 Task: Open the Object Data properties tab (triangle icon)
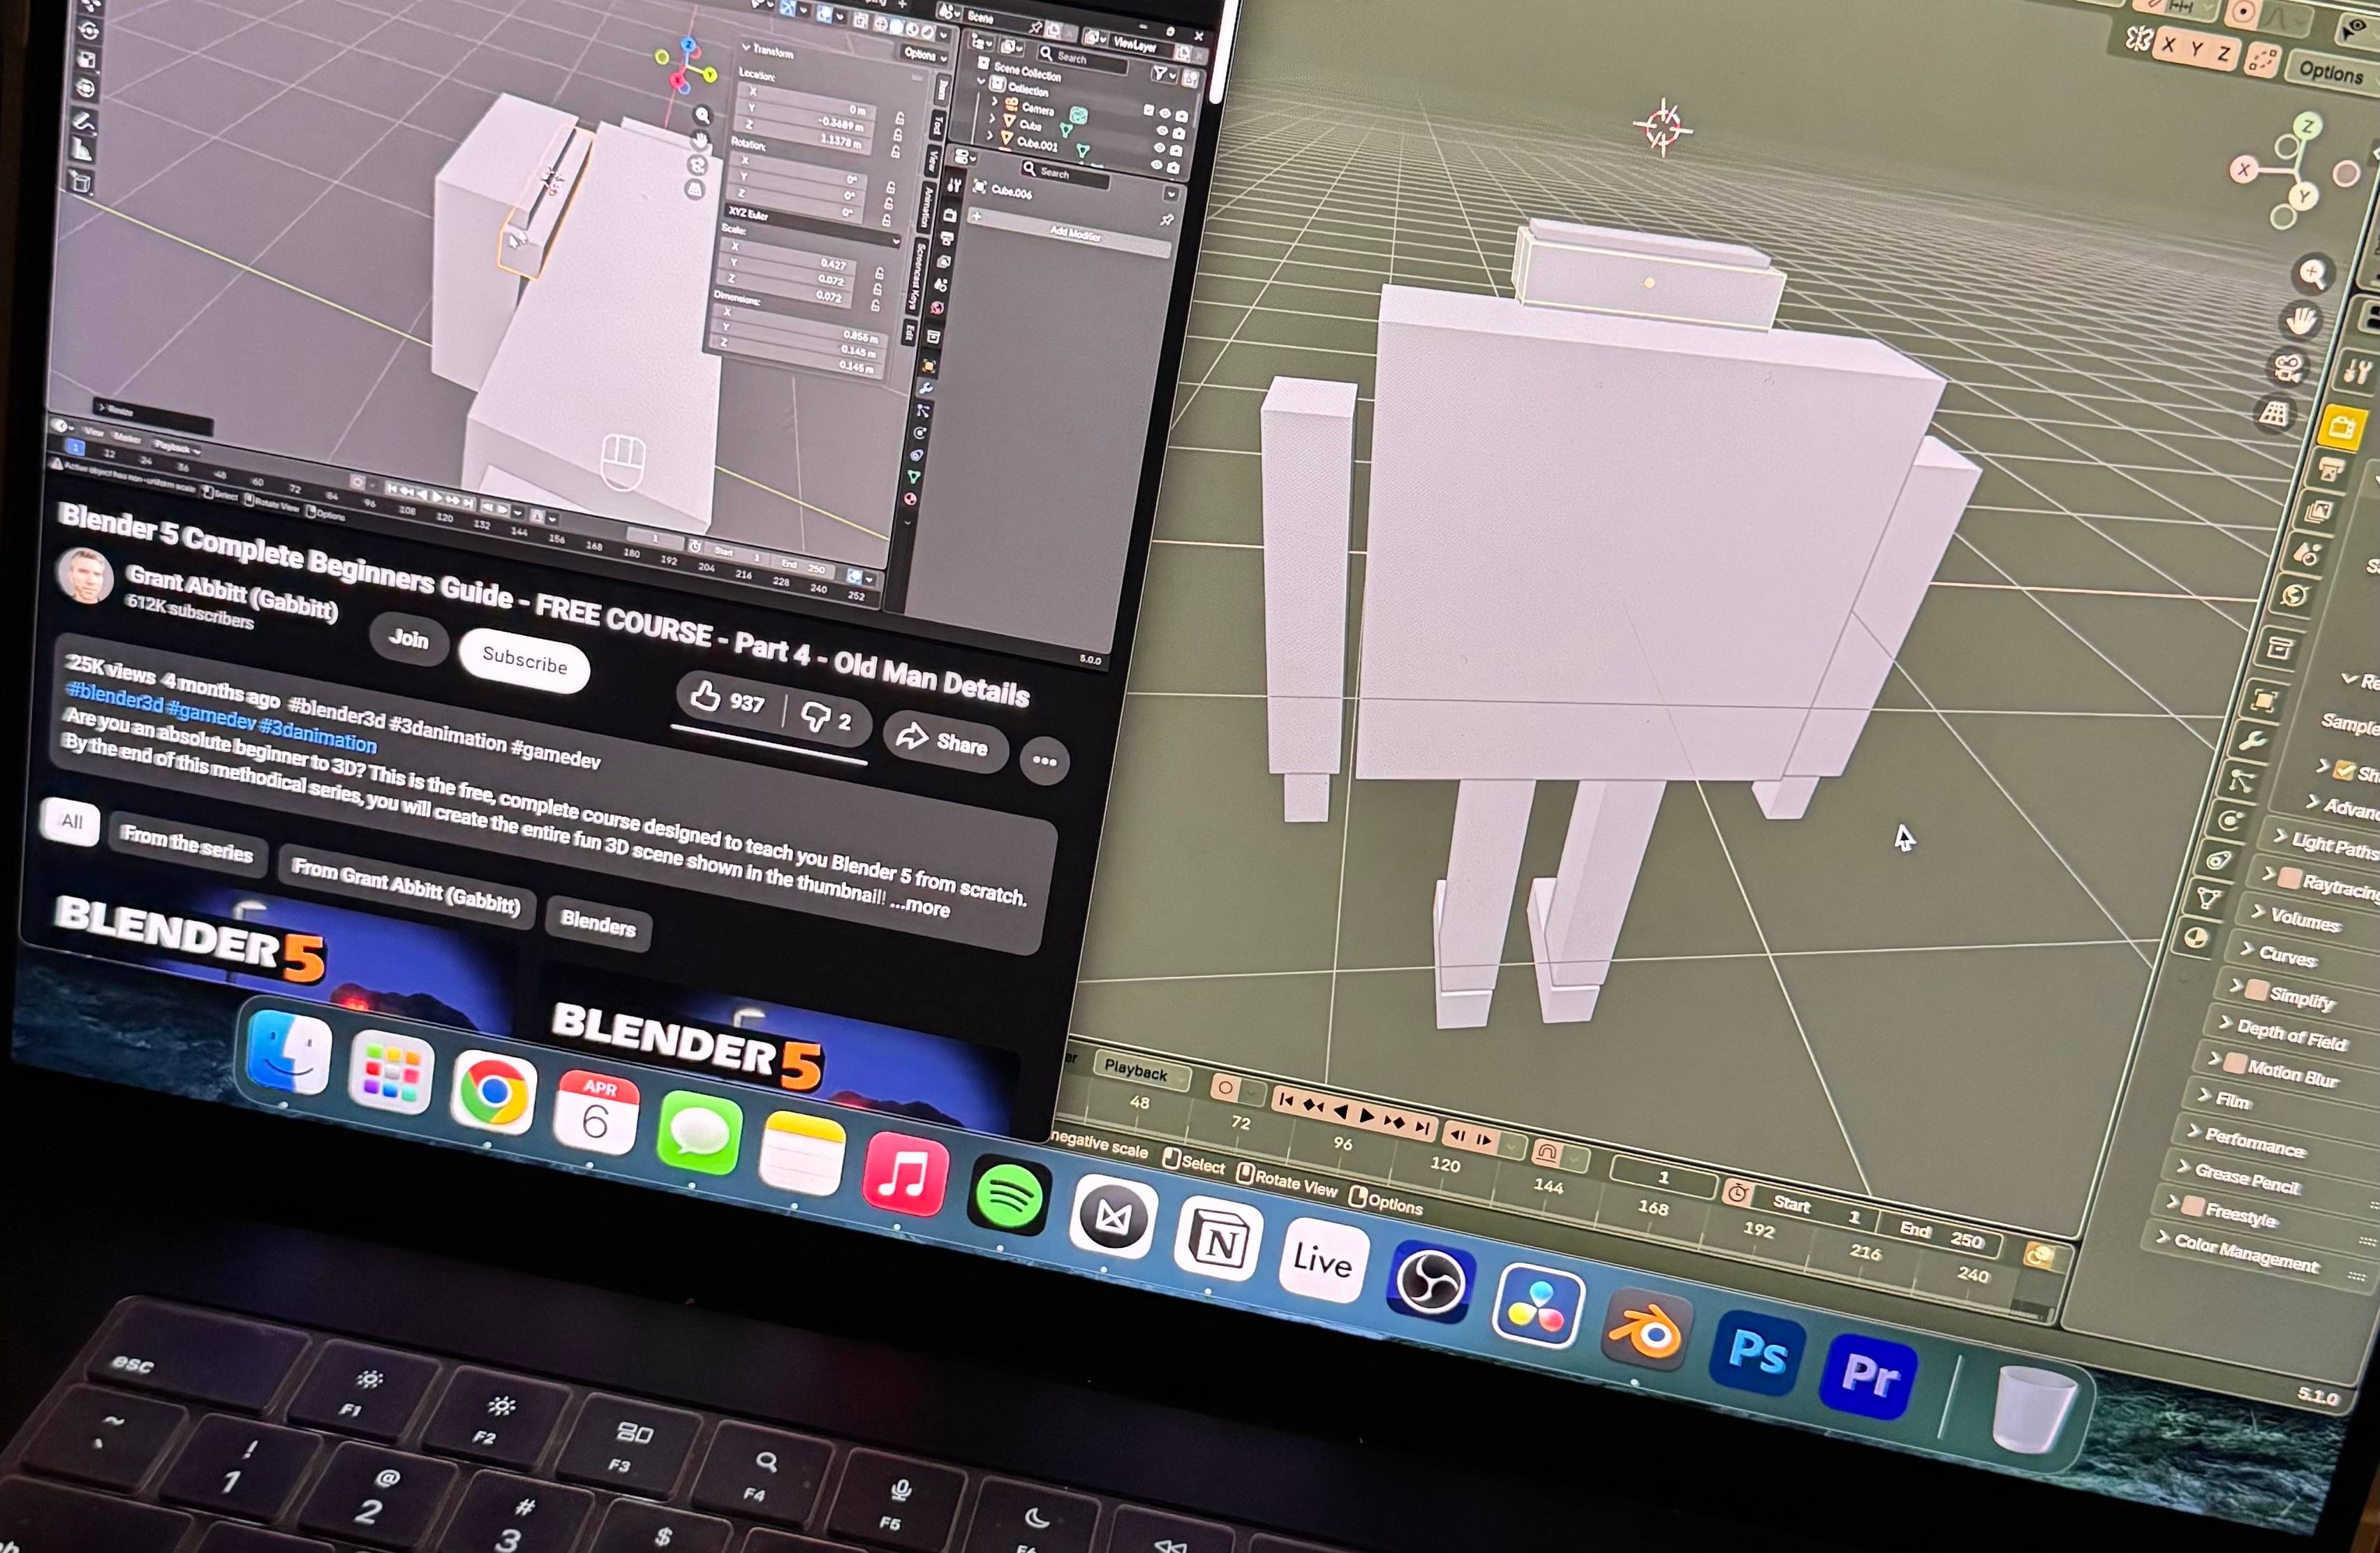[2207, 899]
